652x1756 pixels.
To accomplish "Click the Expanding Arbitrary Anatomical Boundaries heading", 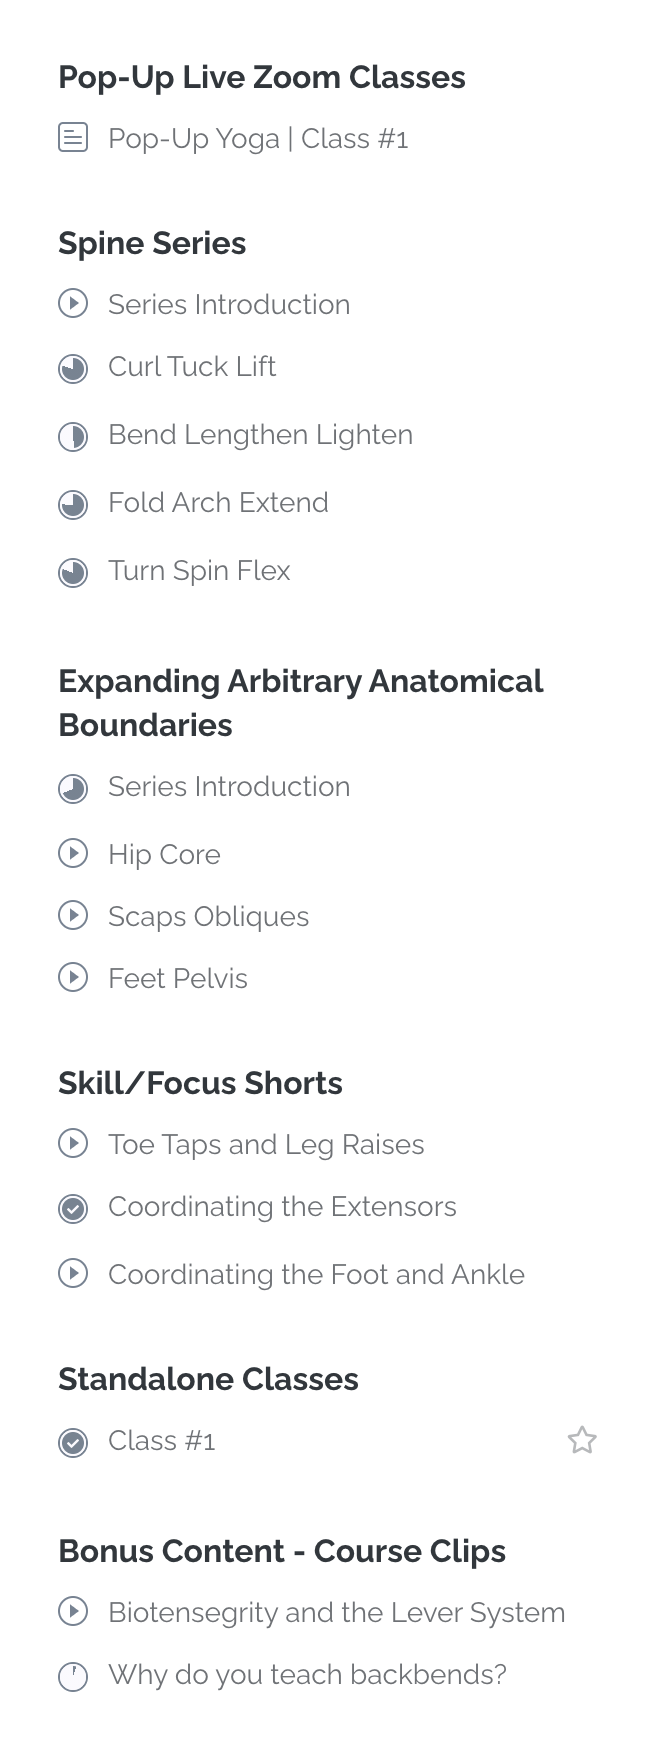I will [x=300, y=703].
